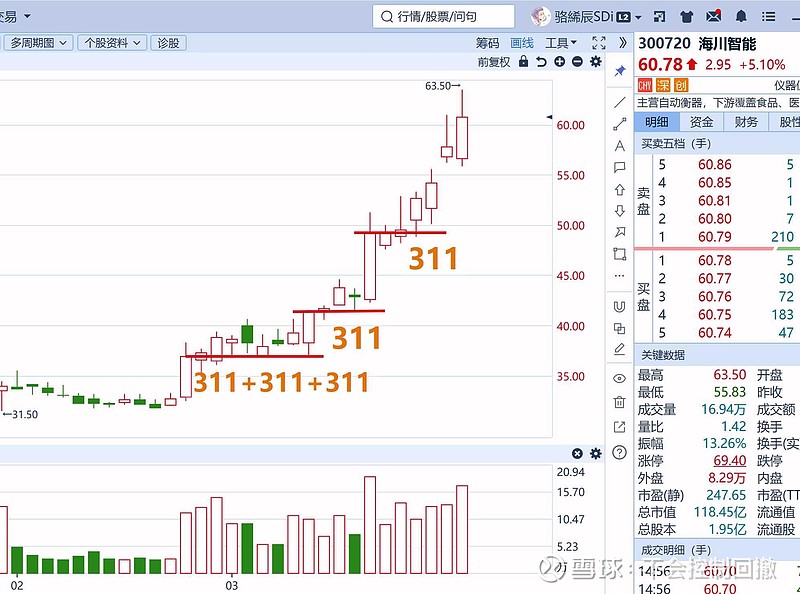800x594 pixels.
Task: Select the comment bubble annotation tool
Action: (619, 167)
